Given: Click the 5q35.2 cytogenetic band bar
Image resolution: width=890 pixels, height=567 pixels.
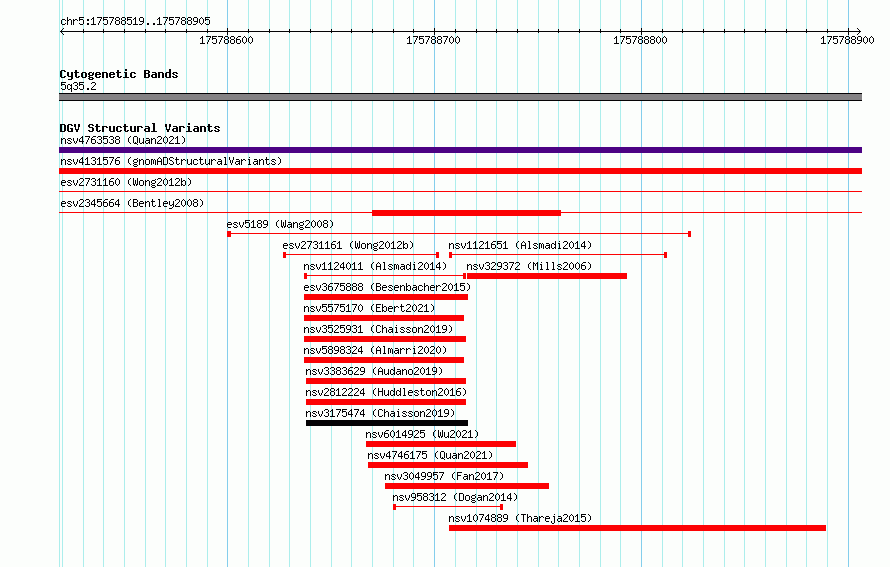Looking at the screenshot, I should 460,97.
